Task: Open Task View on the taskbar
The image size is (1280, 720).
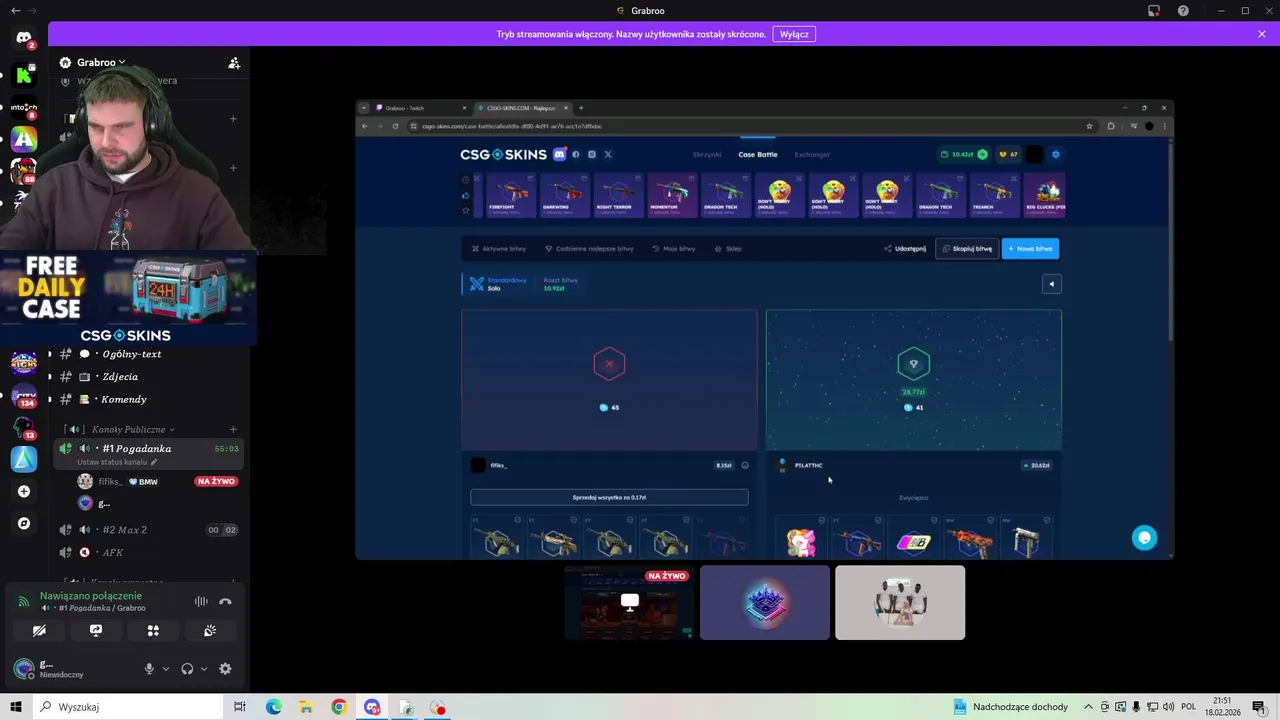Action: 240,707
